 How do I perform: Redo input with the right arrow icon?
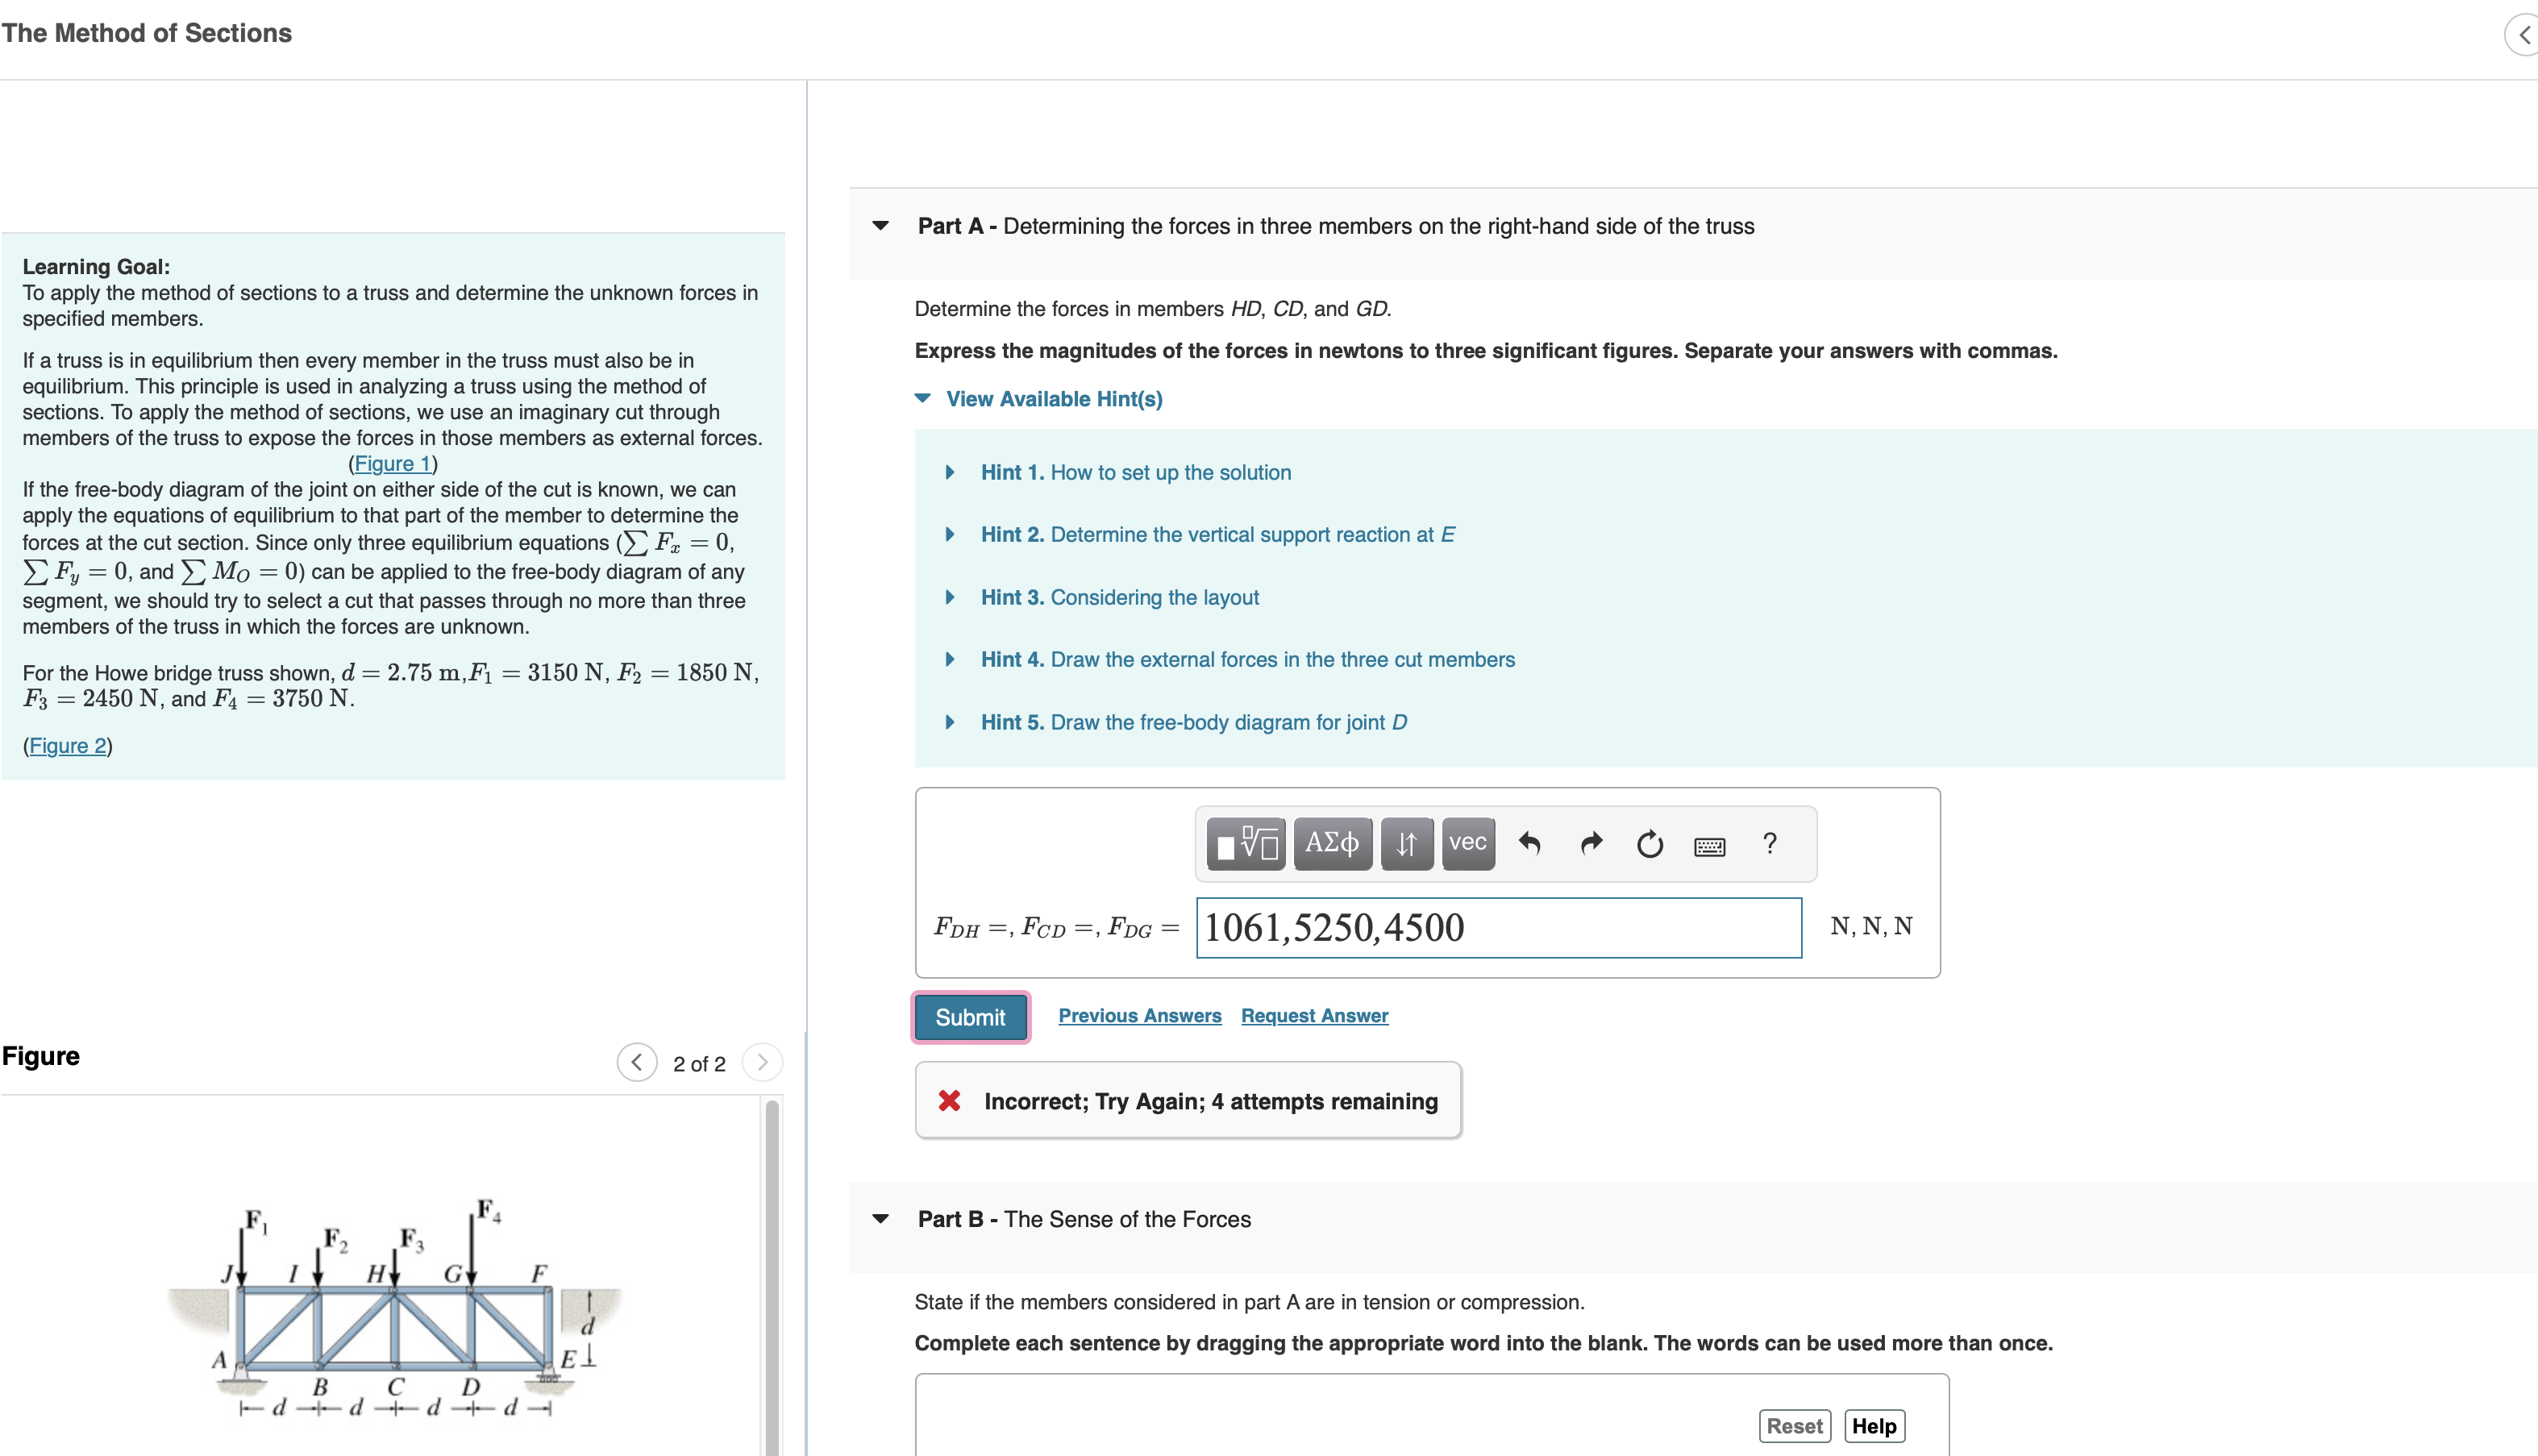coord(1591,843)
